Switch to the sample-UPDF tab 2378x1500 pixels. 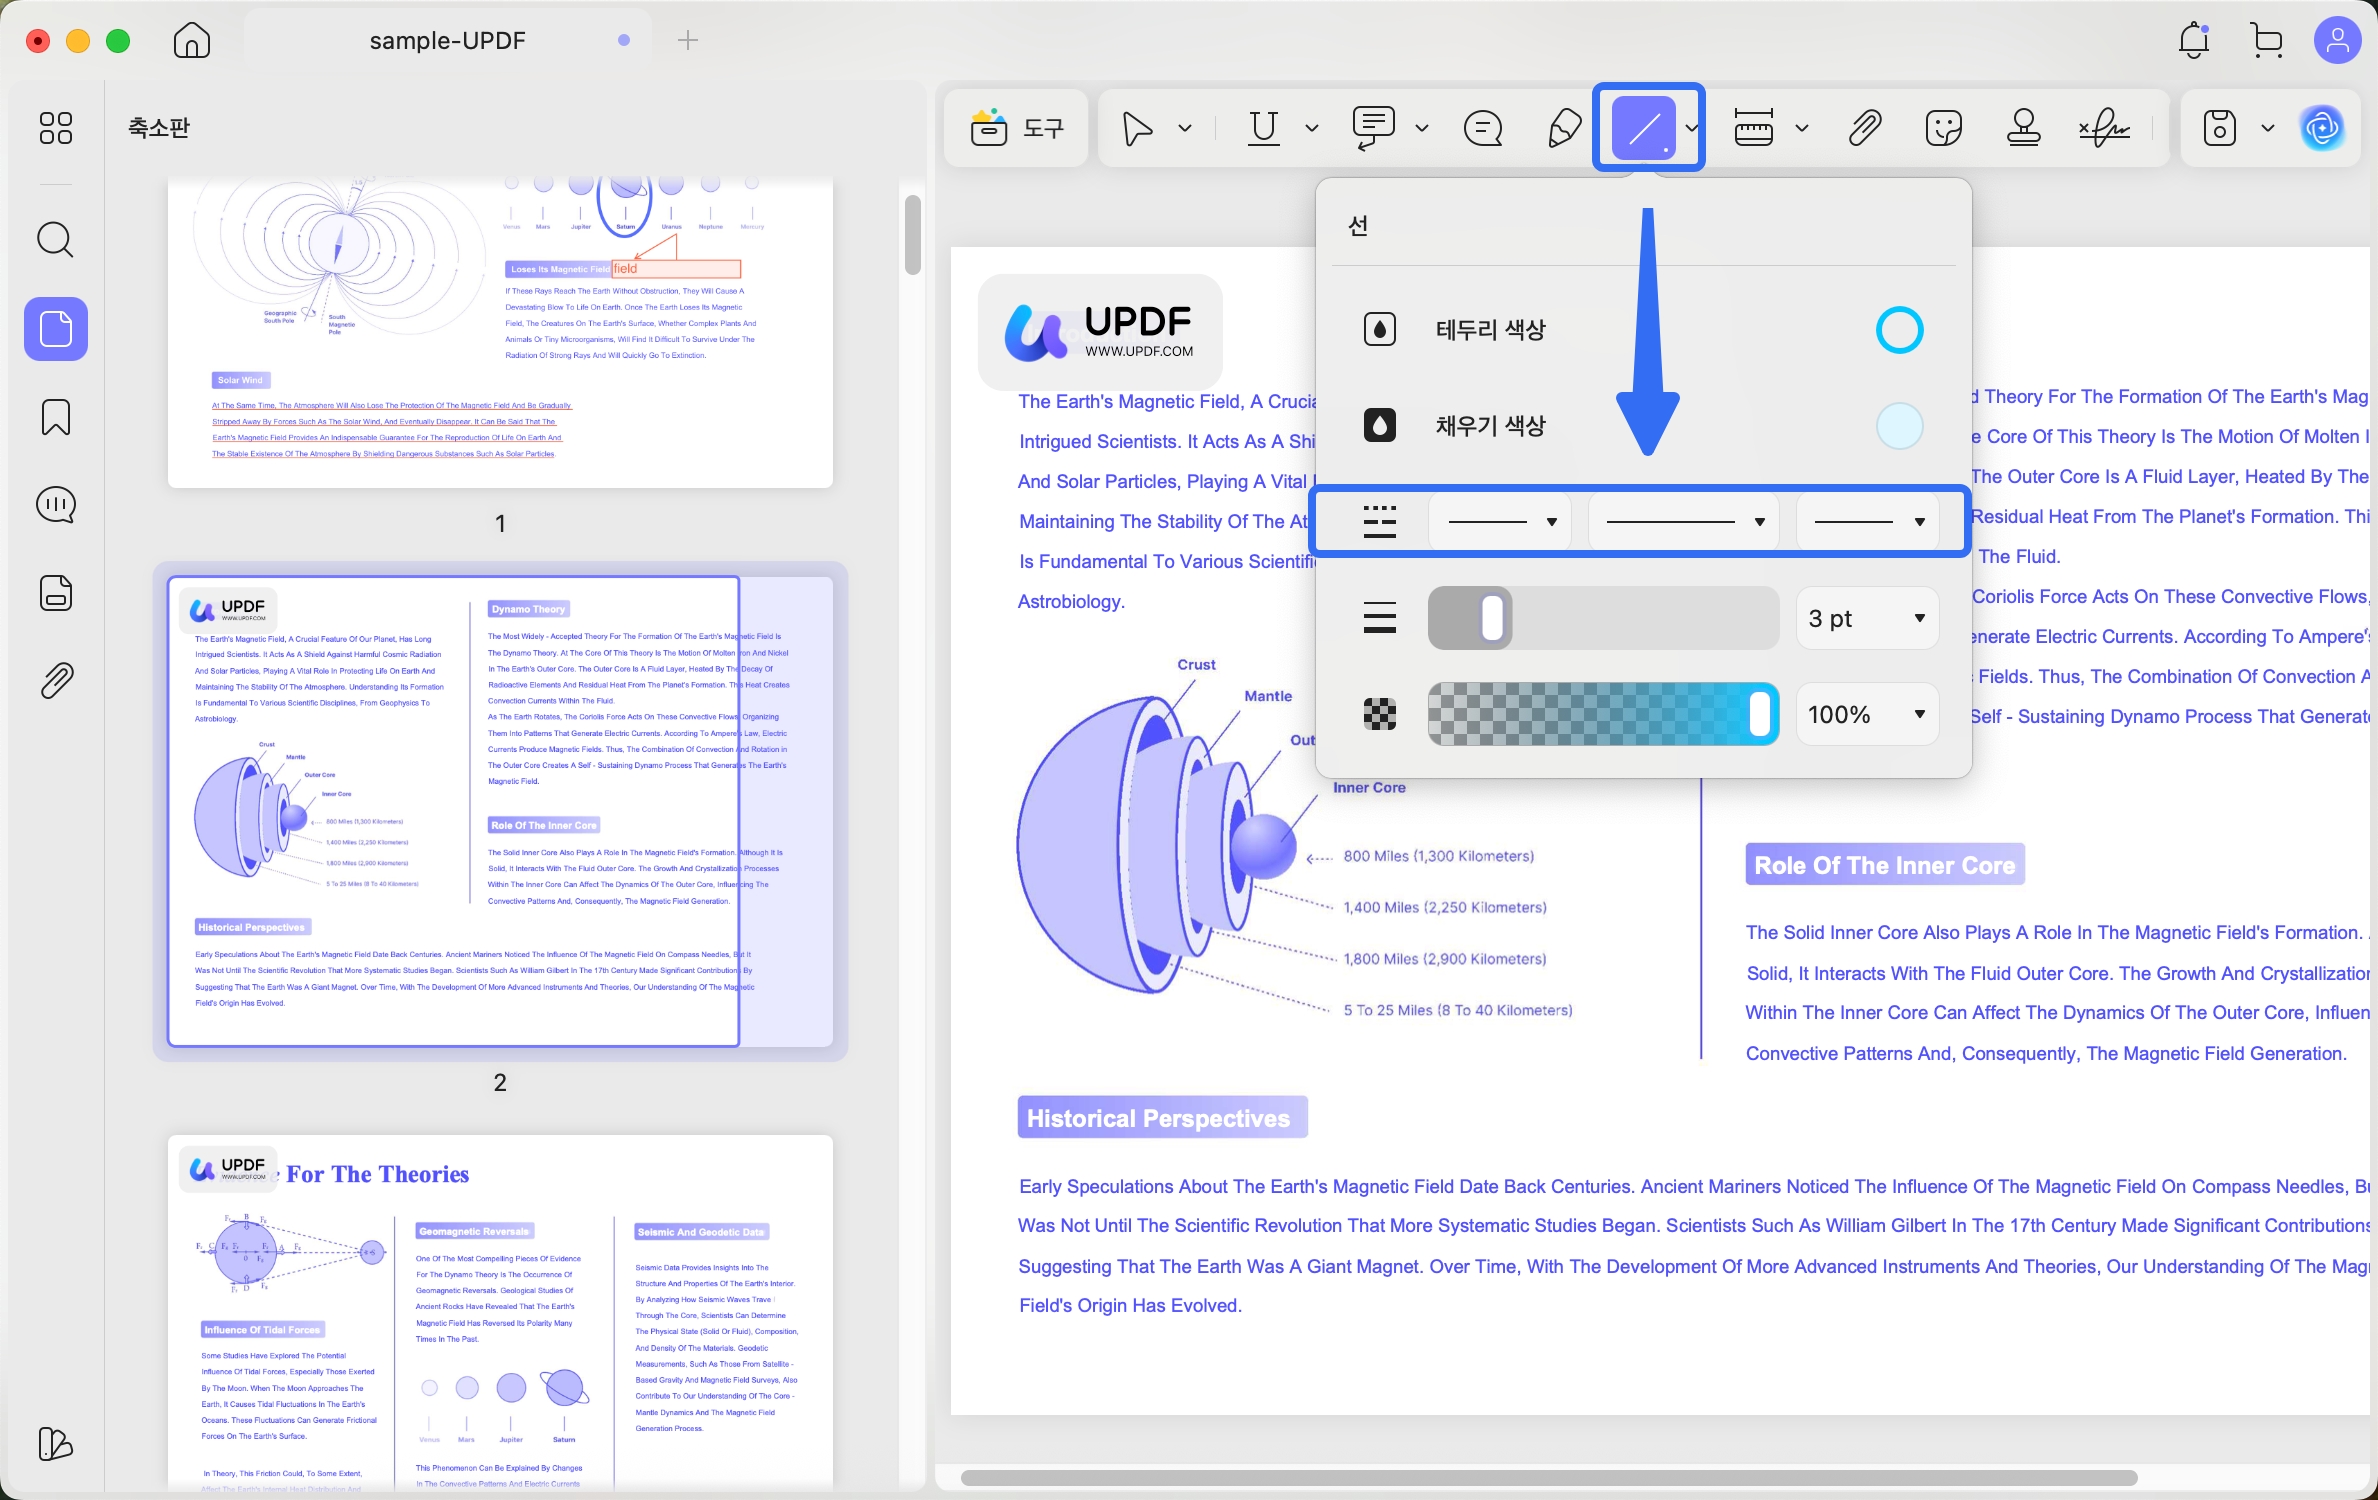pos(447,41)
